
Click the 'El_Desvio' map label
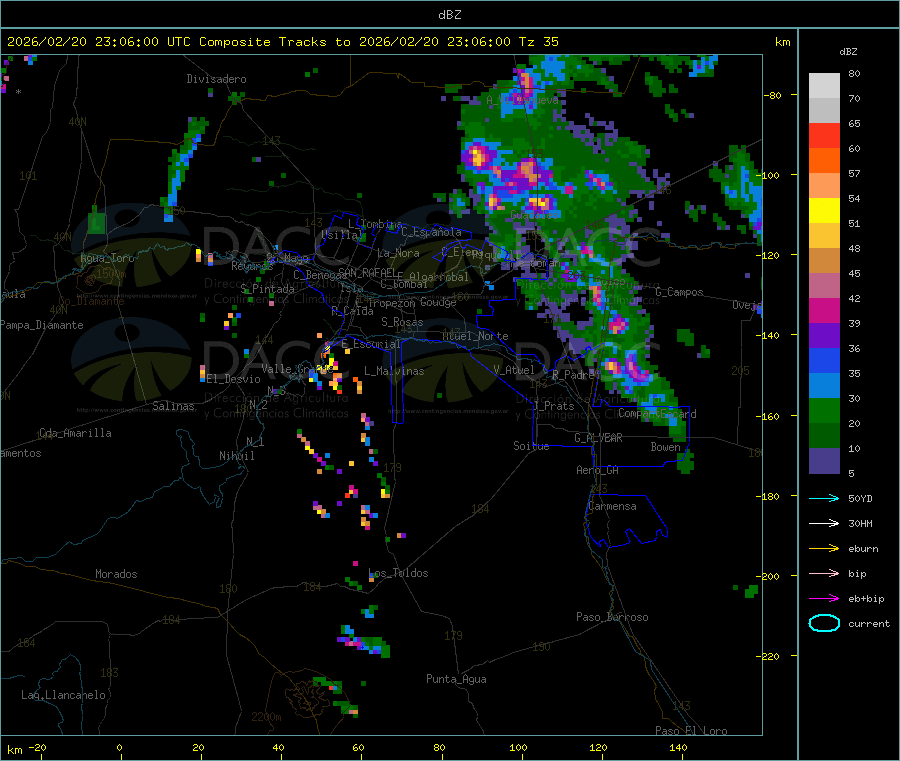[234, 379]
